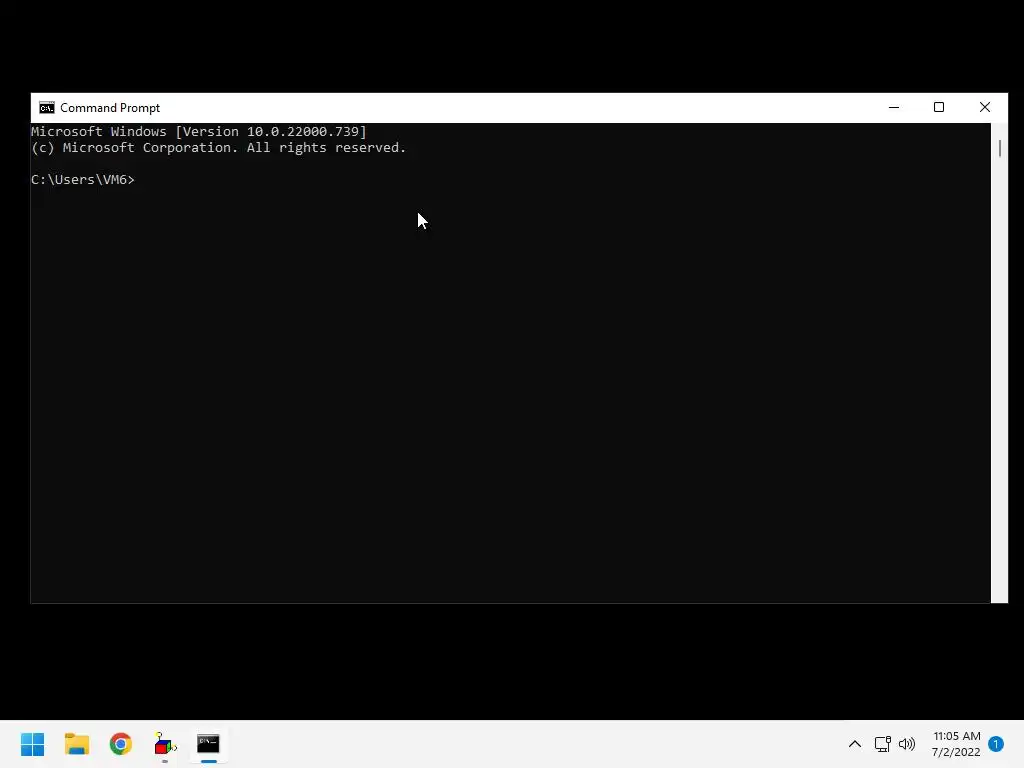Click the Command Prompt vertical scrollbar thumb

1000,148
